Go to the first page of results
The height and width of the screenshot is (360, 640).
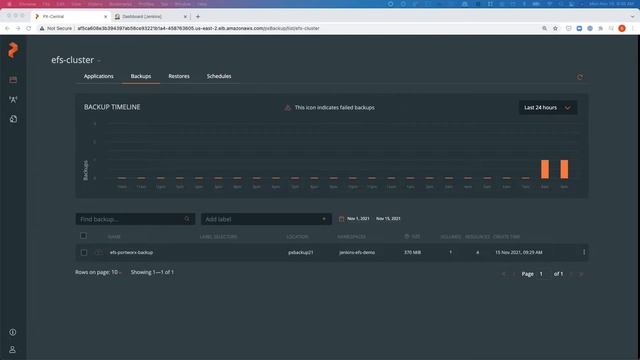(x=504, y=274)
